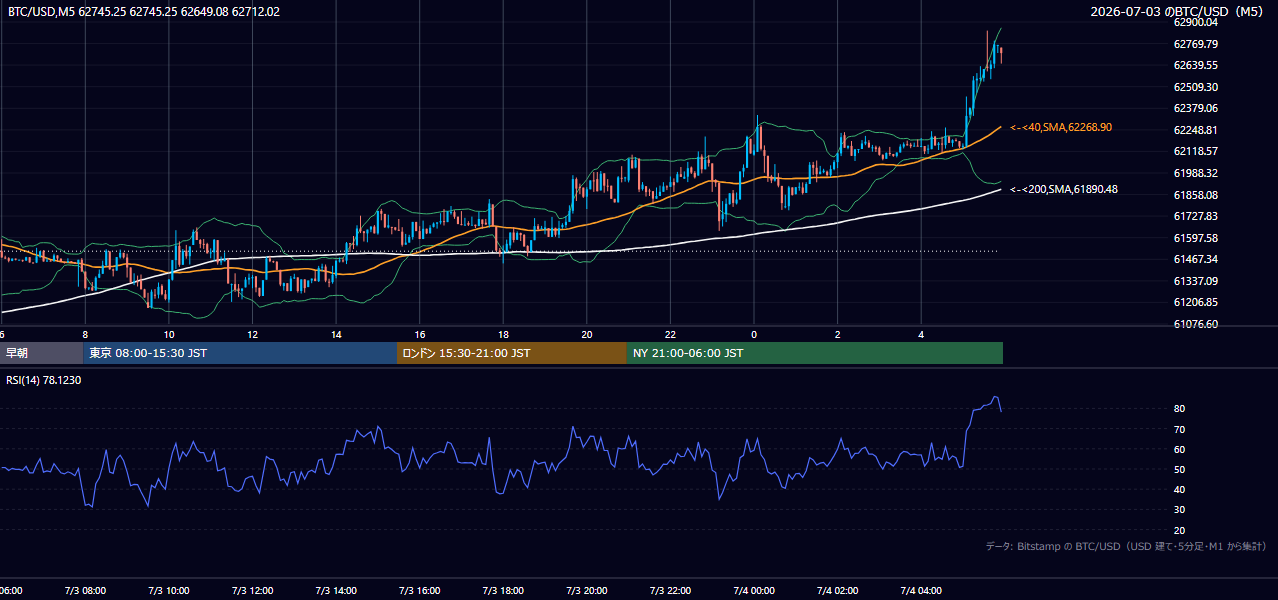The width and height of the screenshot is (1278, 600).
Task: Click the 7/4 04:00 bottom time label
Action: coord(921,590)
